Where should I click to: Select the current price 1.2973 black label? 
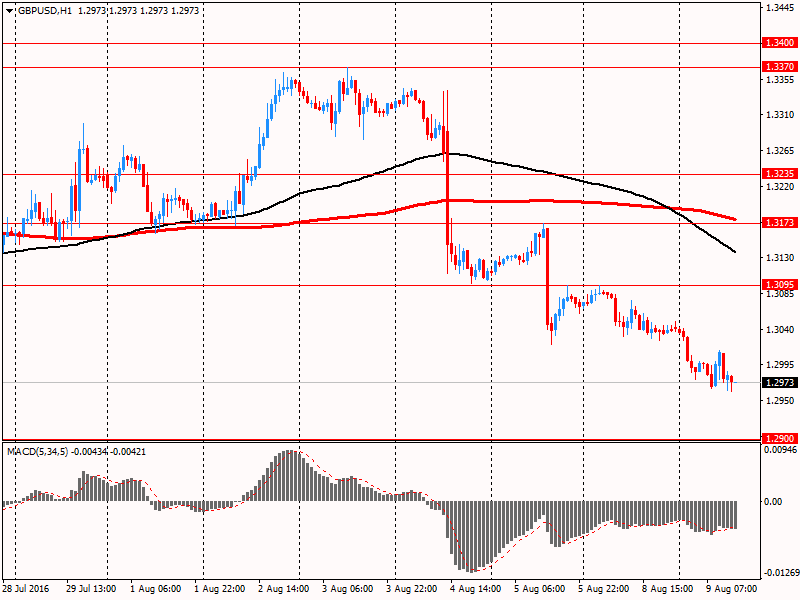pos(779,383)
